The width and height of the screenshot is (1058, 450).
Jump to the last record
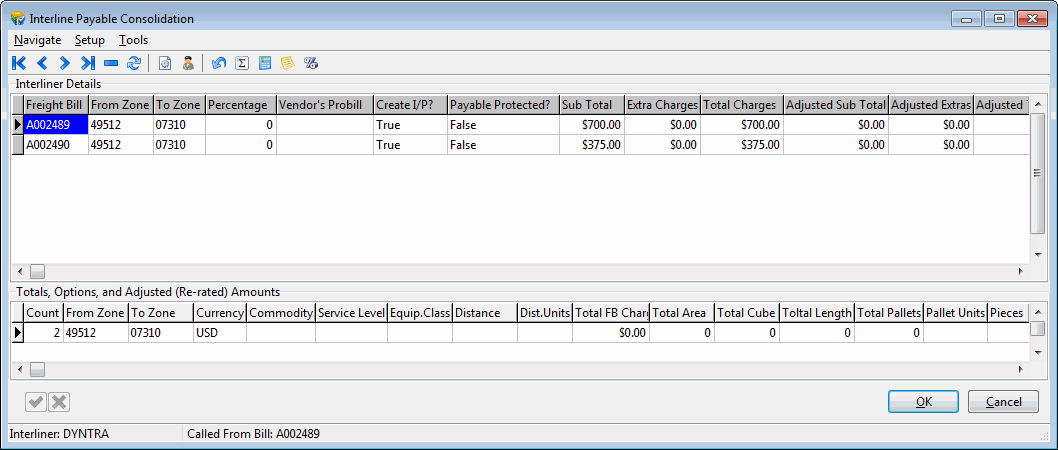tap(88, 63)
